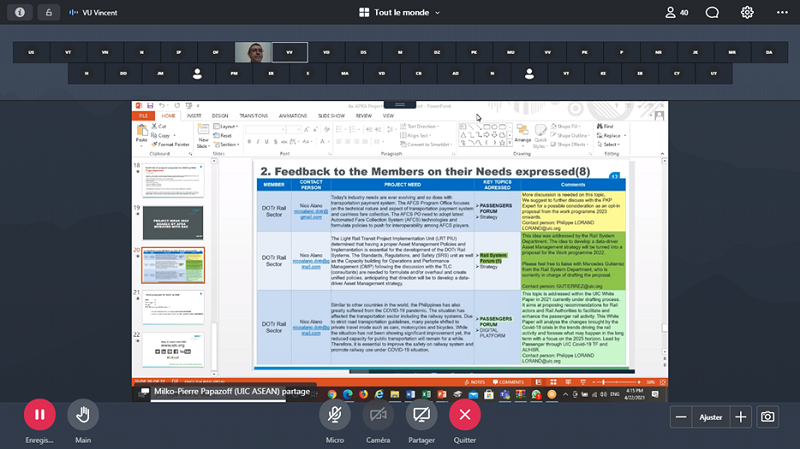Select the active participant video thumbnail

(x=255, y=51)
